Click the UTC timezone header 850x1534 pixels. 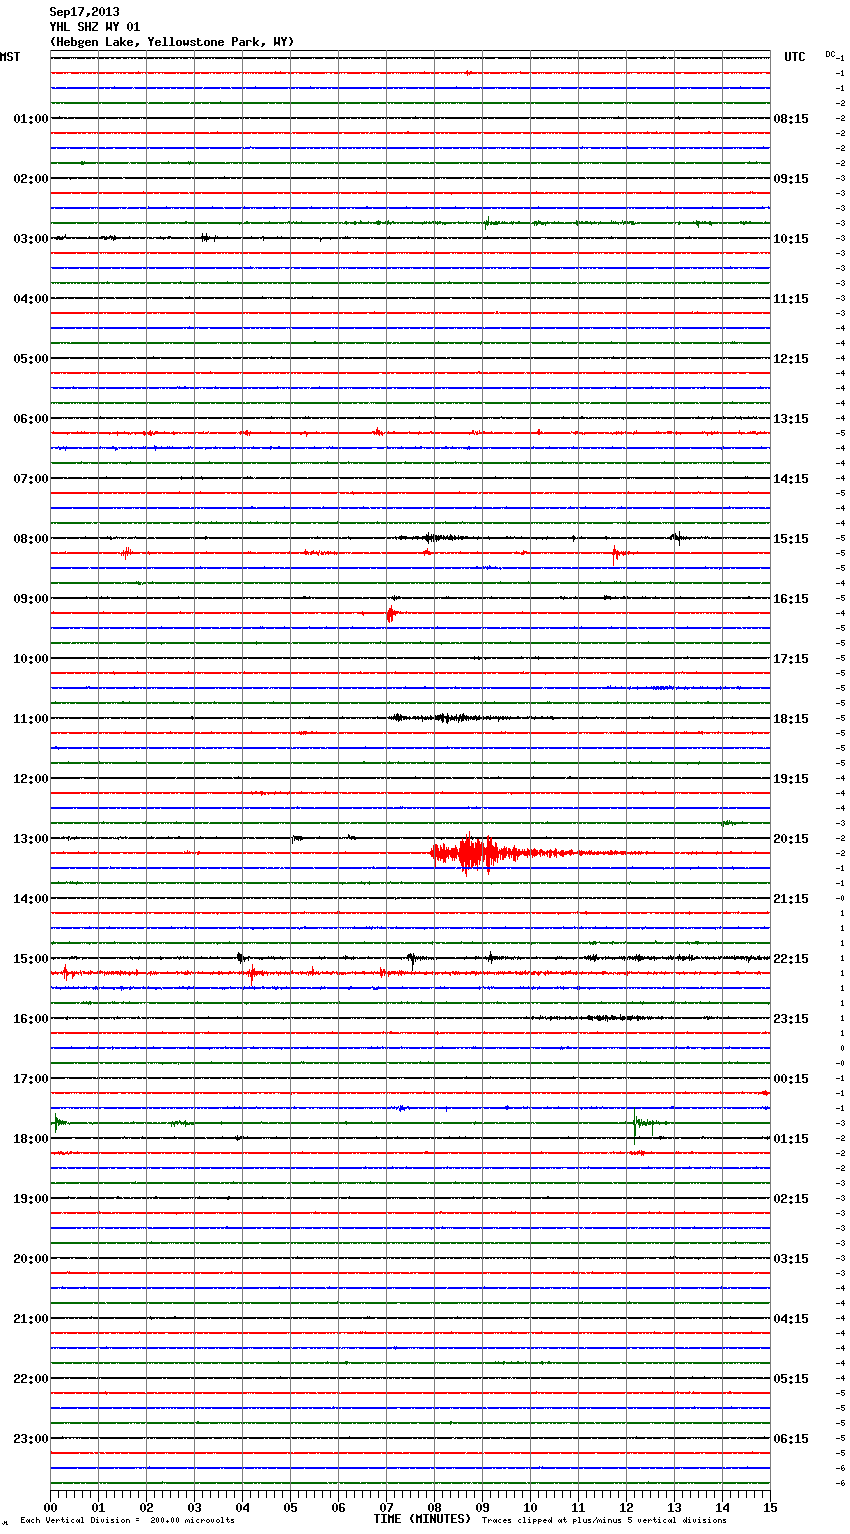794,57
